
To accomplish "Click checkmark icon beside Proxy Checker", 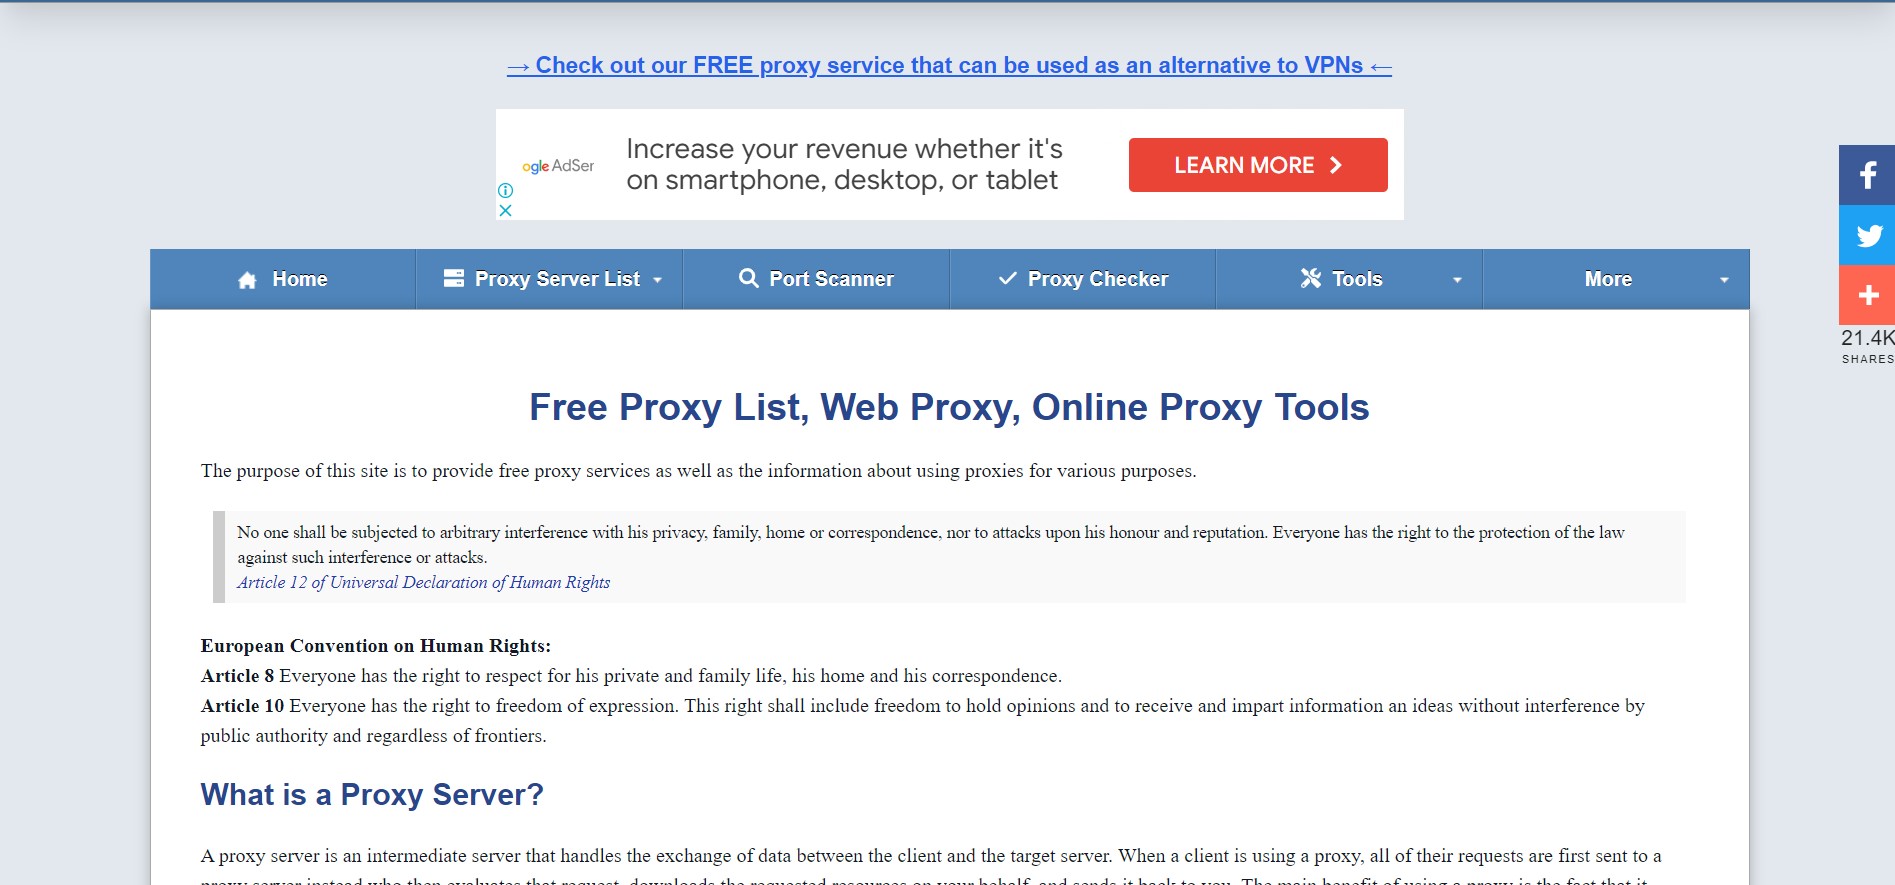I will (1008, 278).
